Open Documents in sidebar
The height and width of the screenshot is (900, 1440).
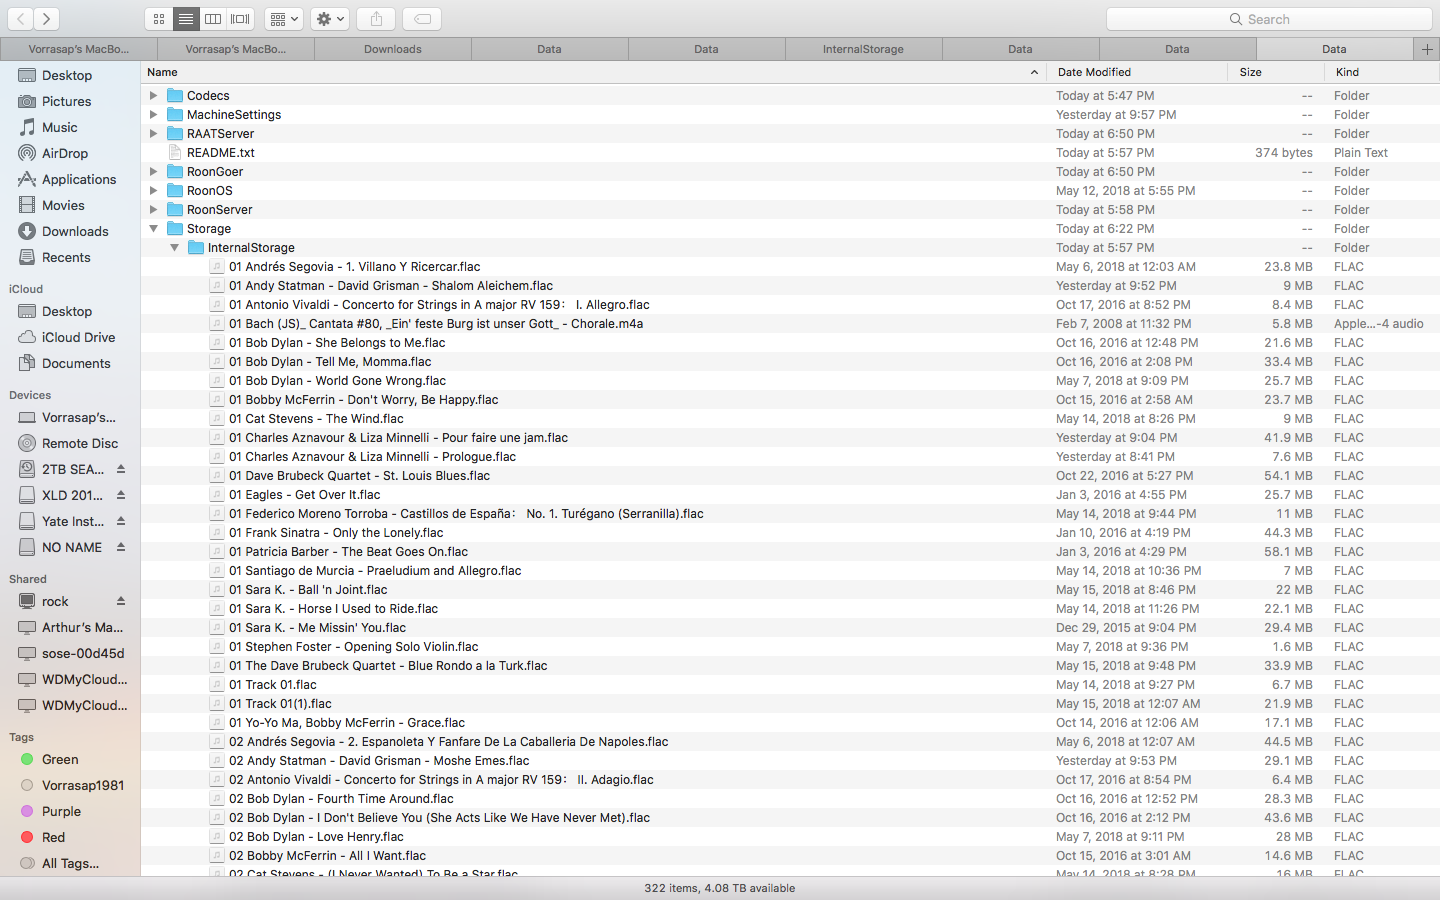pos(75,363)
